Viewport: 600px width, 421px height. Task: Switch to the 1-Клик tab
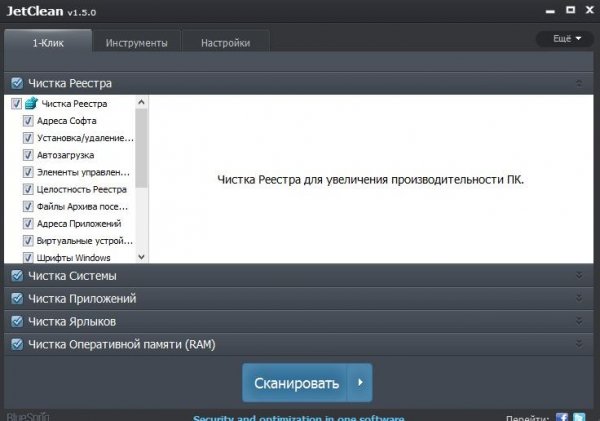(x=48, y=41)
